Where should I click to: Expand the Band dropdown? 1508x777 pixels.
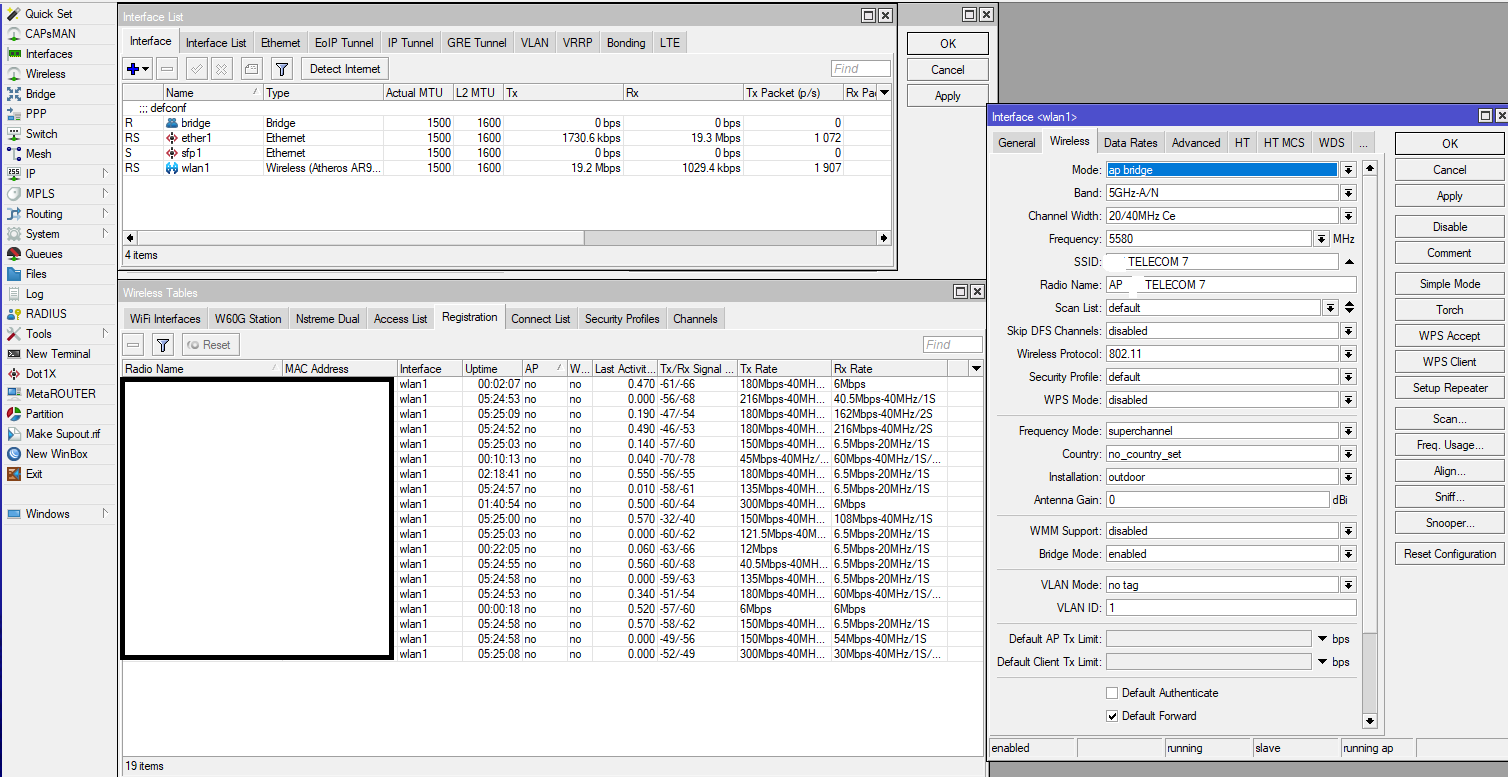click(1348, 193)
